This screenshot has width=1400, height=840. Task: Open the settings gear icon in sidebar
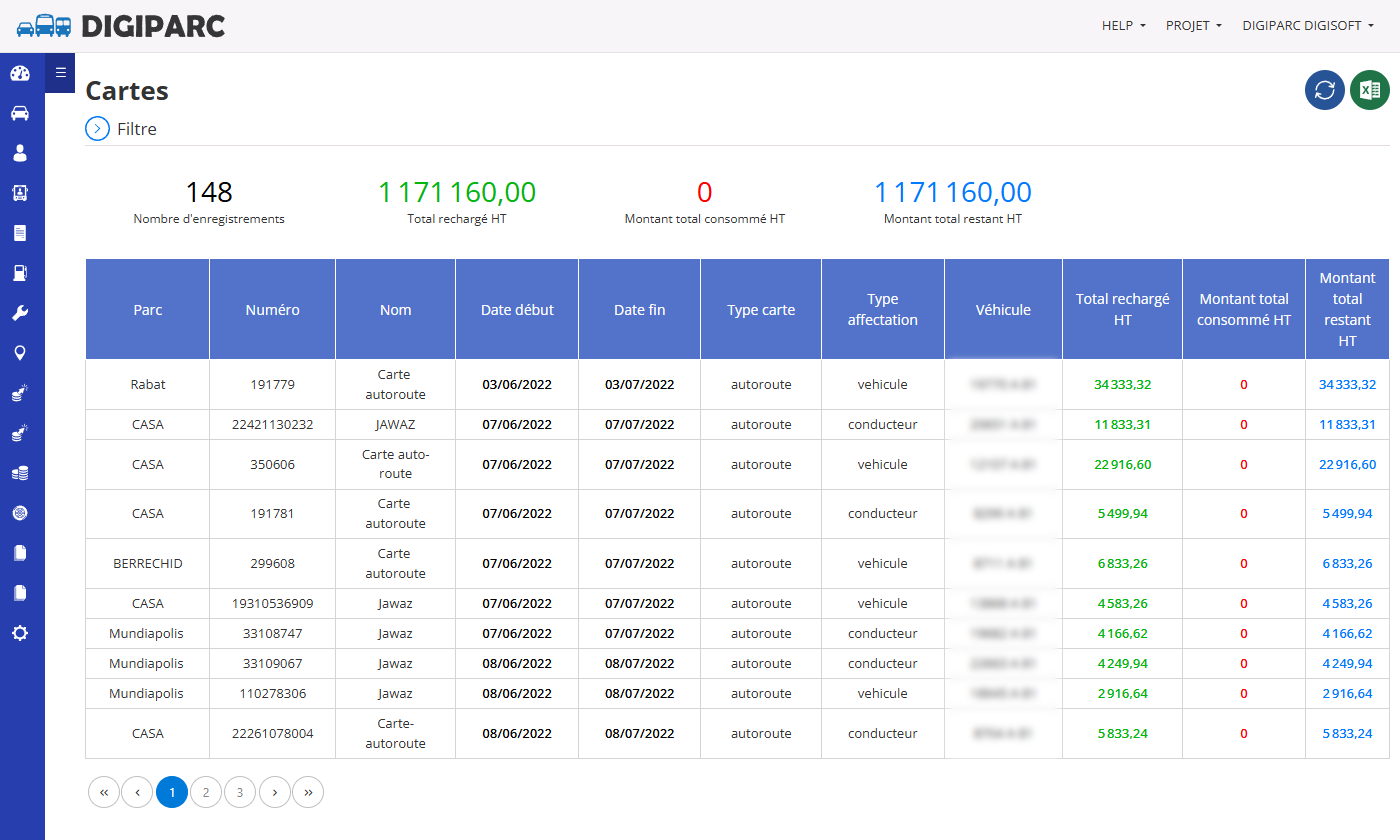coord(20,633)
